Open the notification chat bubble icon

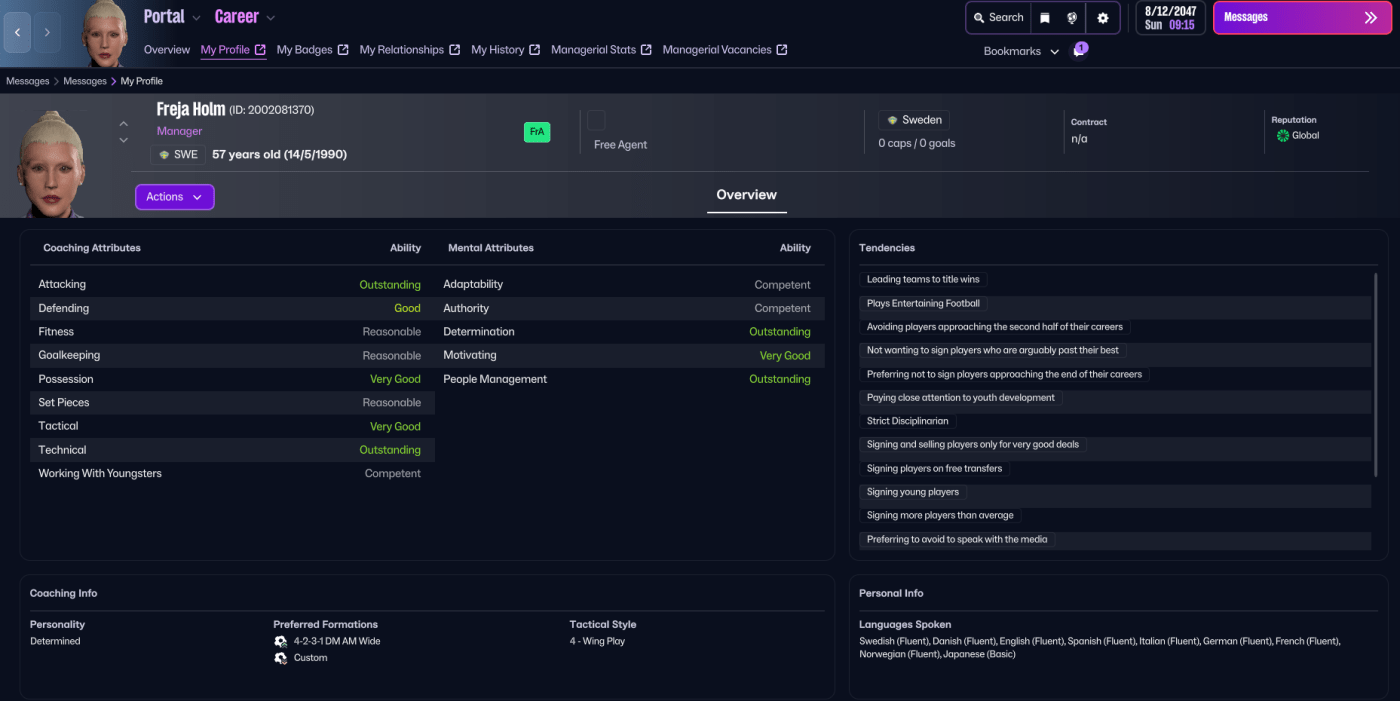click(1078, 51)
